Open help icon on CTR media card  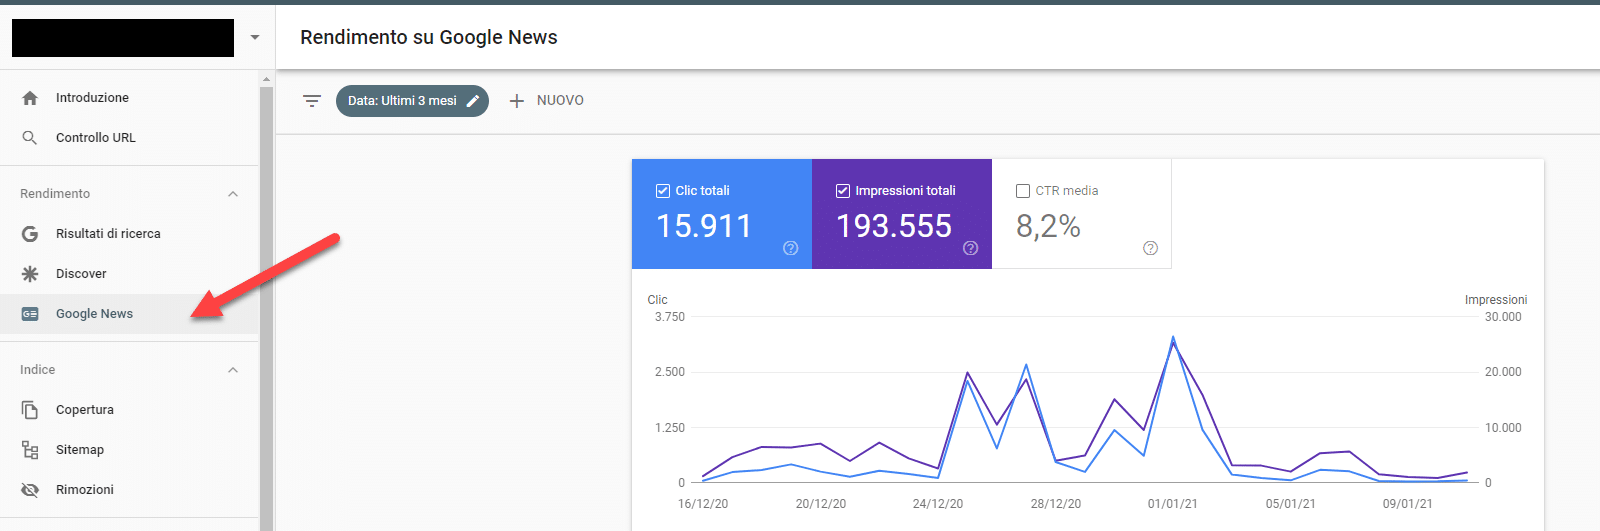(x=1151, y=248)
